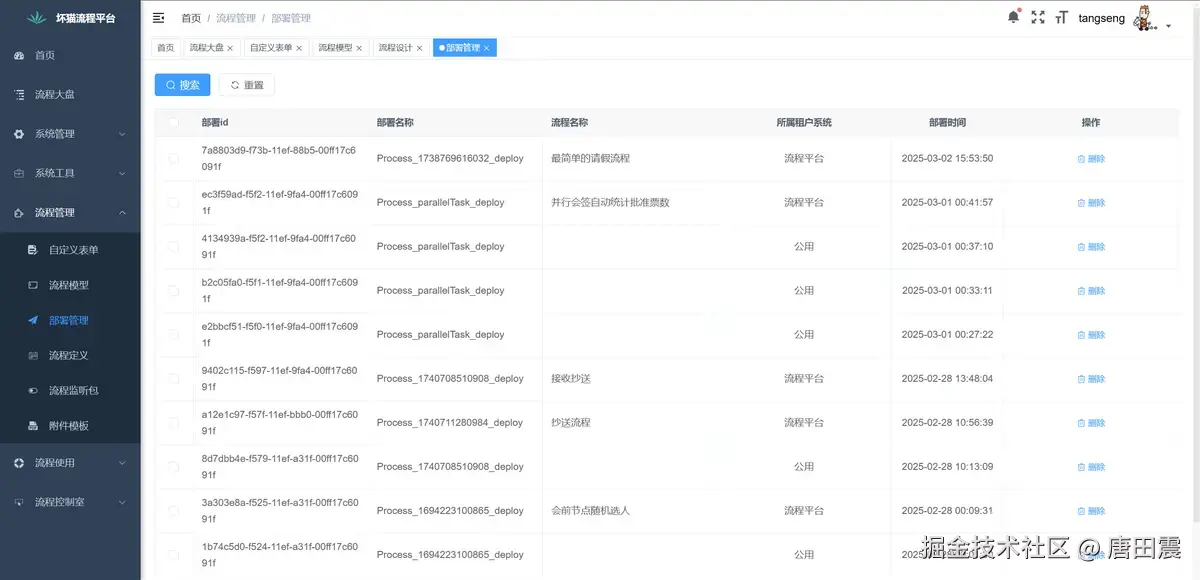1200x580 pixels.
Task: Check the row with id ec3f59ad-f5f2
Action: click(174, 202)
